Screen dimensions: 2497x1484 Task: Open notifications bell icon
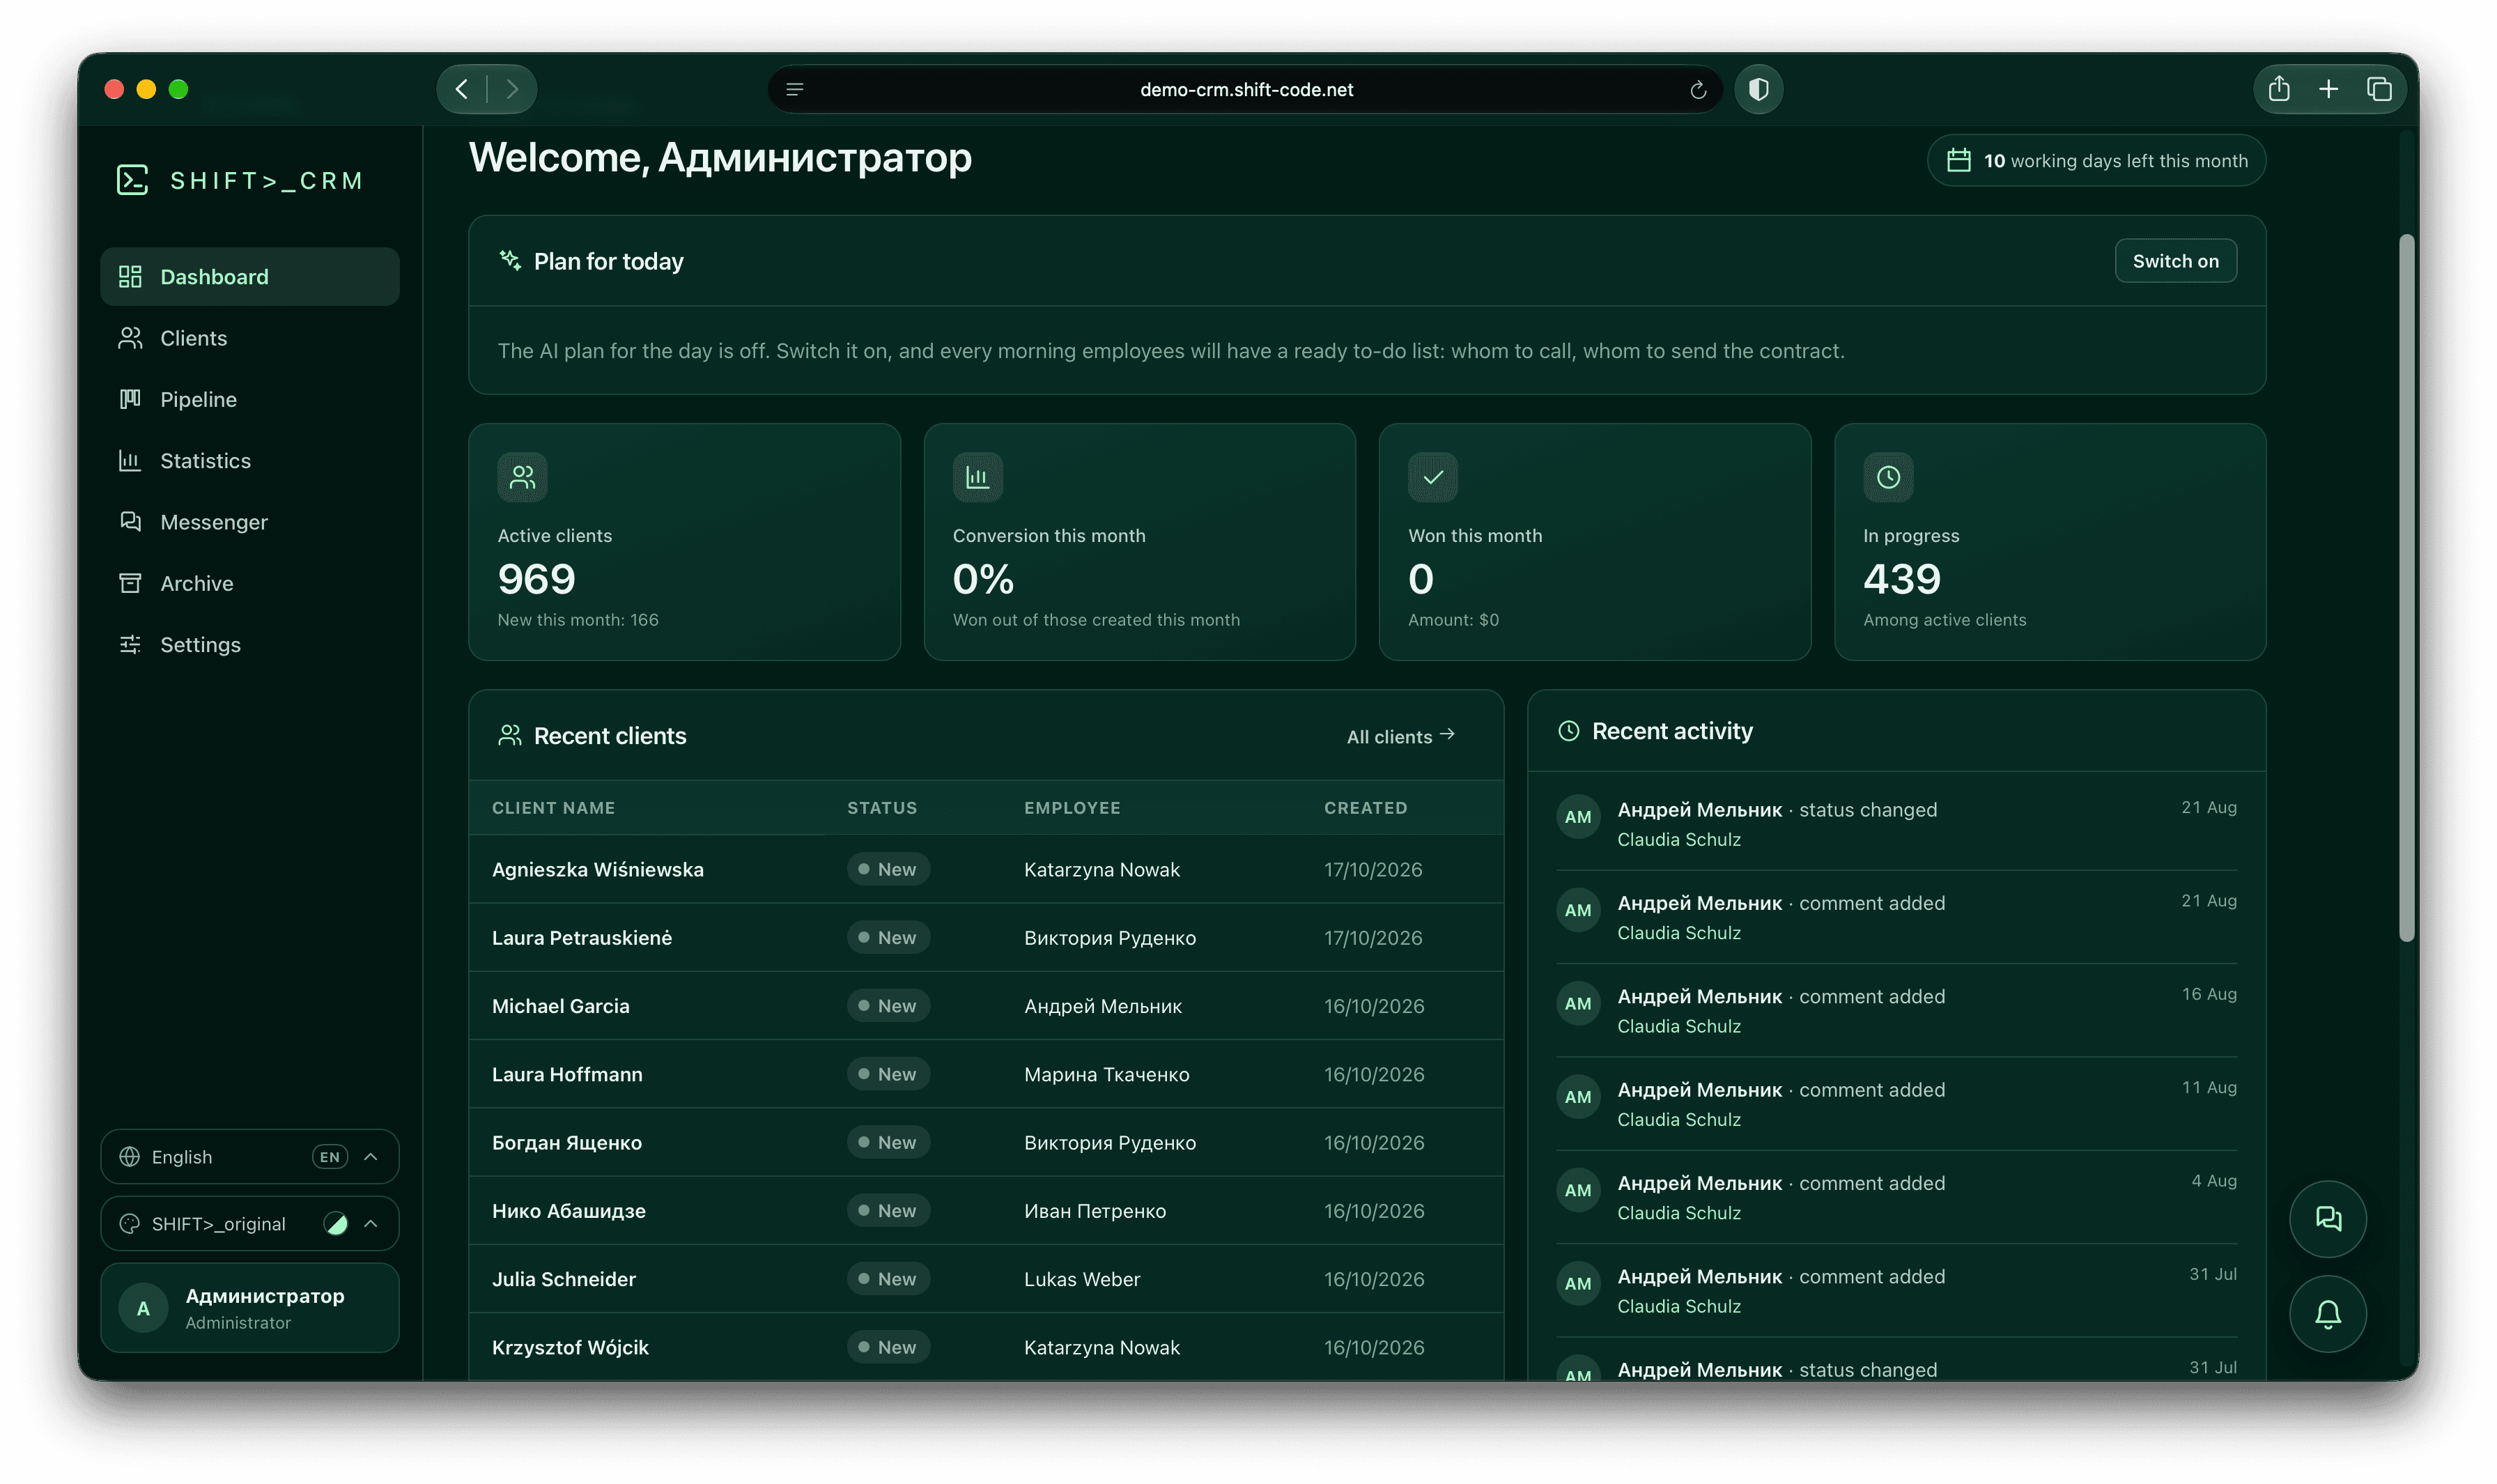tap(2327, 1313)
